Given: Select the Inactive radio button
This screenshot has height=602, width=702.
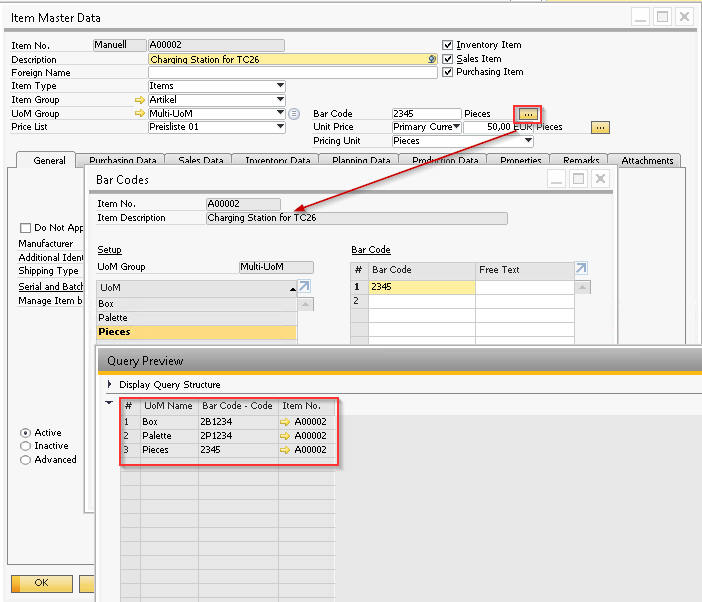Looking at the screenshot, I should [25, 446].
